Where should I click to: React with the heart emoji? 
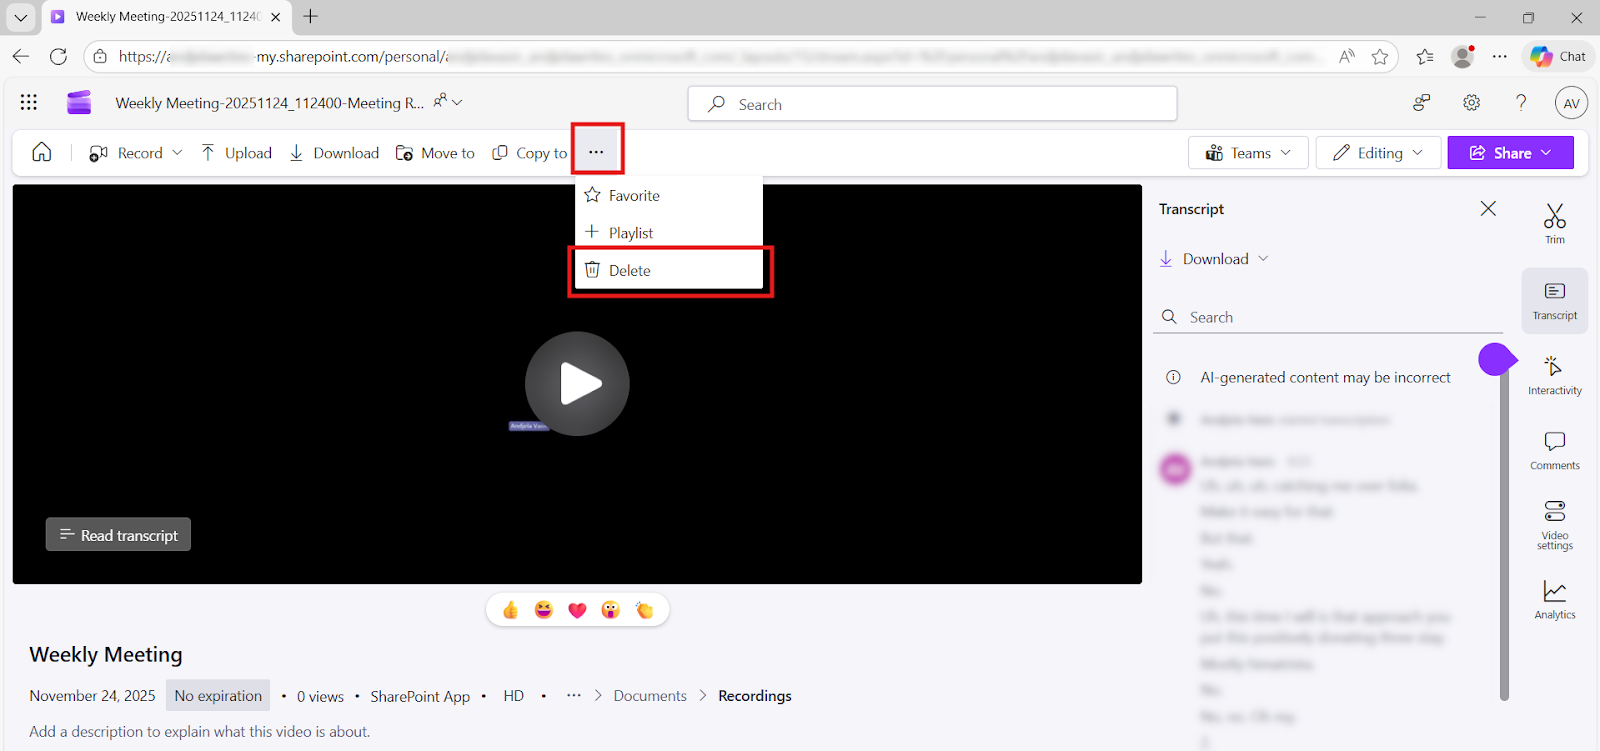pyautogui.click(x=577, y=610)
